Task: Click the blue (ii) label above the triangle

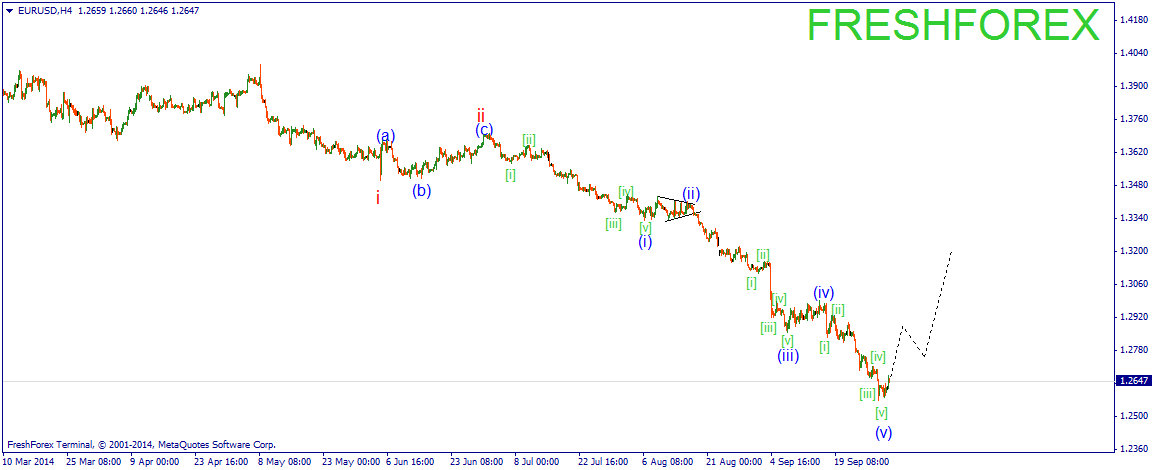Action: 691,193
